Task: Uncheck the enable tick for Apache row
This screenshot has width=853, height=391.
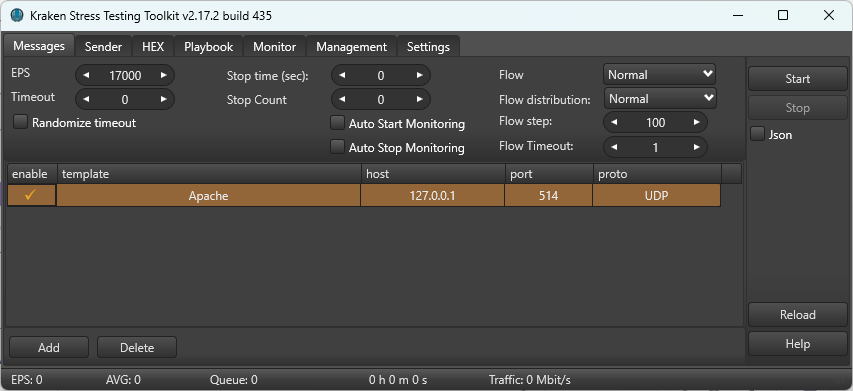Action: point(31,195)
